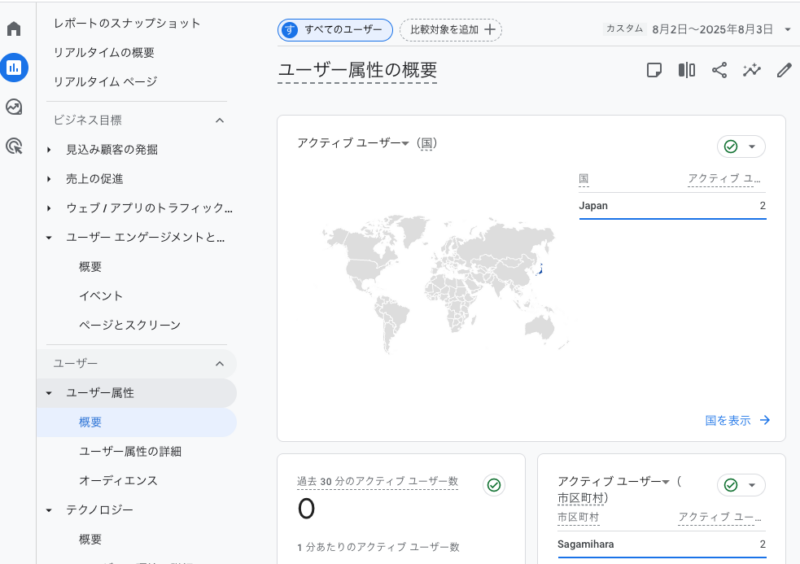Click the share report icon
The width and height of the screenshot is (800, 564).
click(x=719, y=70)
